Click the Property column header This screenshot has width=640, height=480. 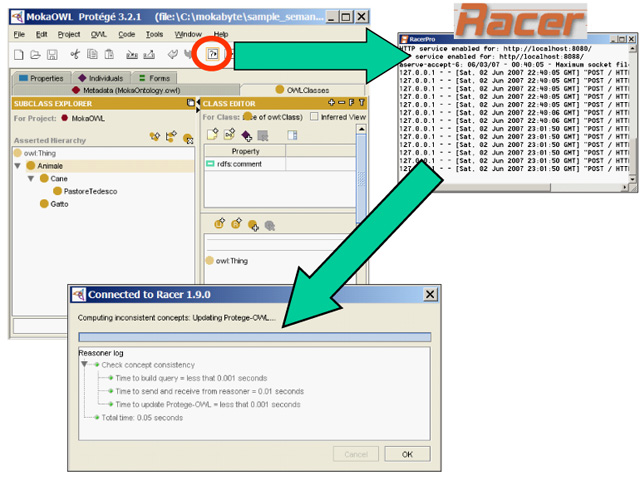245,151
